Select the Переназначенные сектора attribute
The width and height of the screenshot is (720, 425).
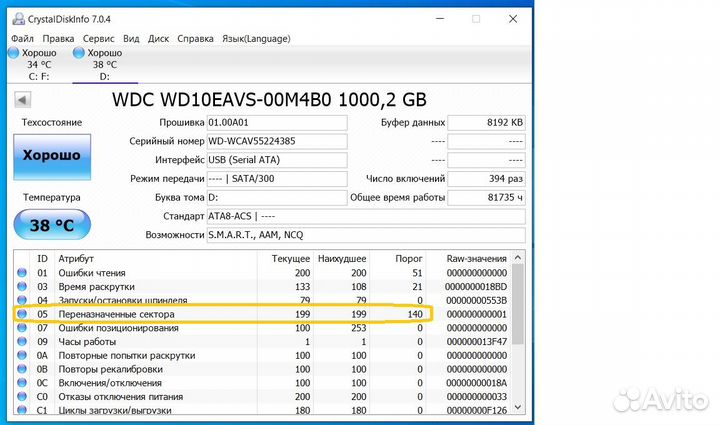click(x=116, y=314)
